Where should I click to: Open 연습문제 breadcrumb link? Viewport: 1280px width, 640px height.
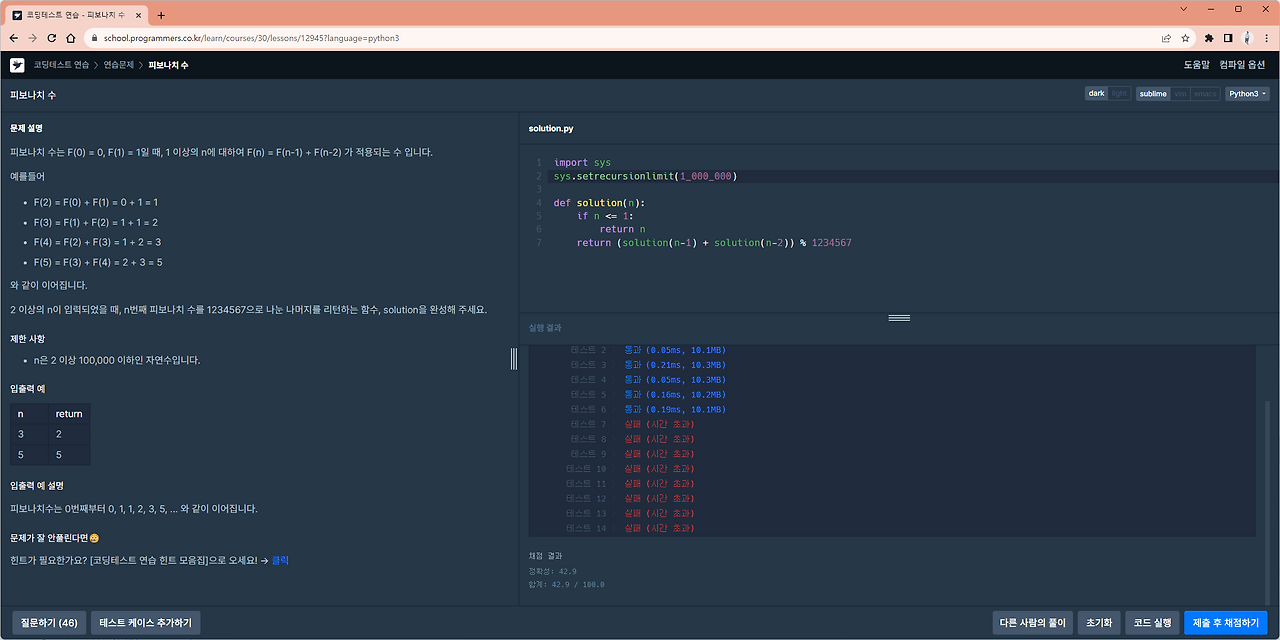tap(118, 65)
